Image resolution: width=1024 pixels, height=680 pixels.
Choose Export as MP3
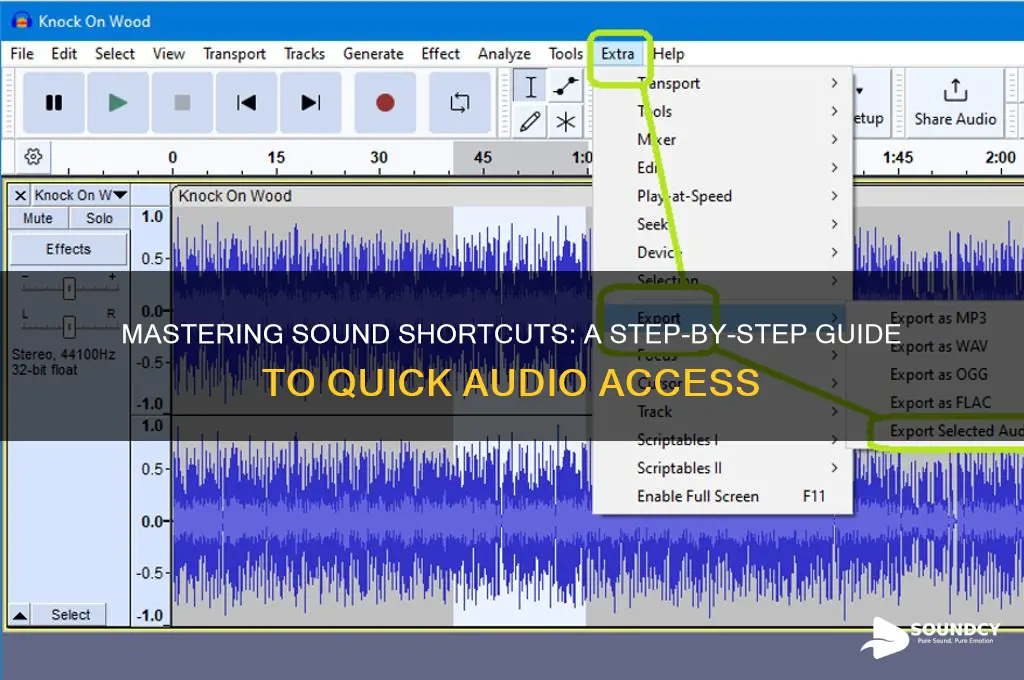point(938,318)
